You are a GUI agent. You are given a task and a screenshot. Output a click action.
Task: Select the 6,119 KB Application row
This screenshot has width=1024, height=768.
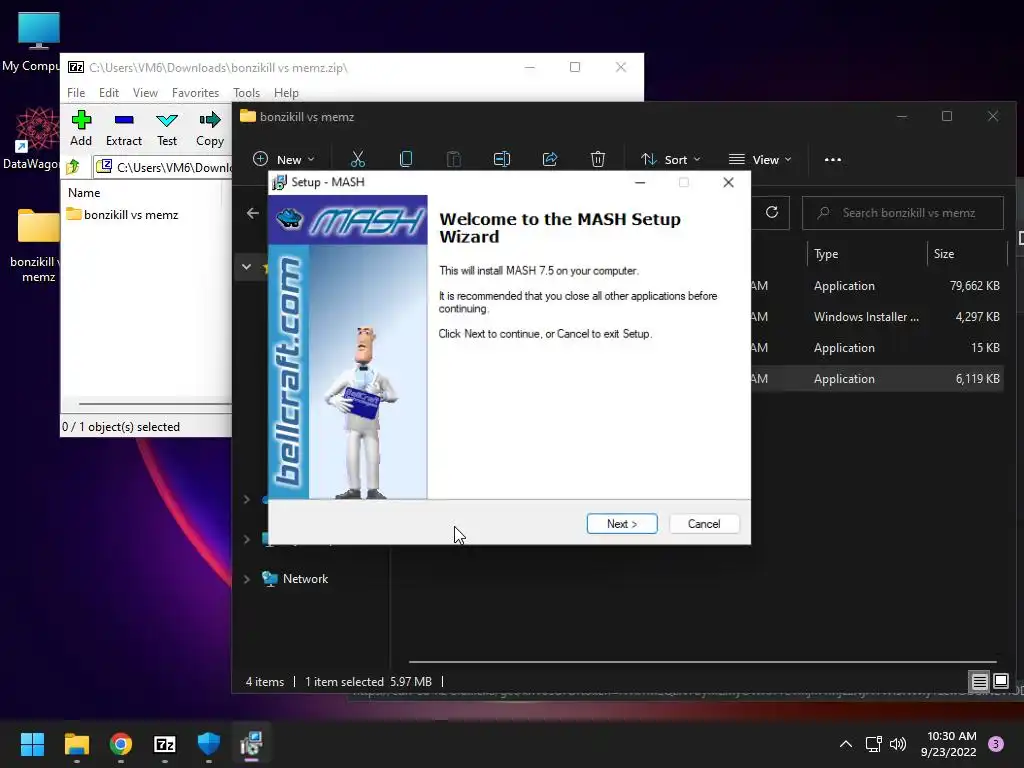click(875, 379)
